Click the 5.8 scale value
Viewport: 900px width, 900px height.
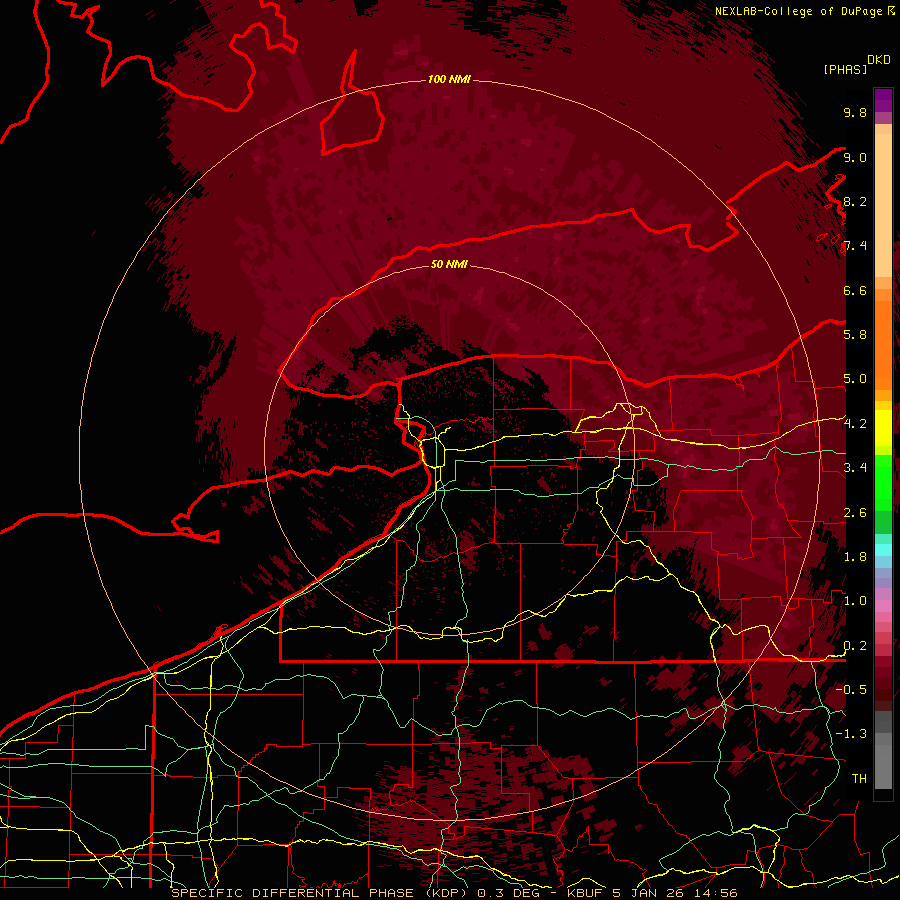(855, 335)
